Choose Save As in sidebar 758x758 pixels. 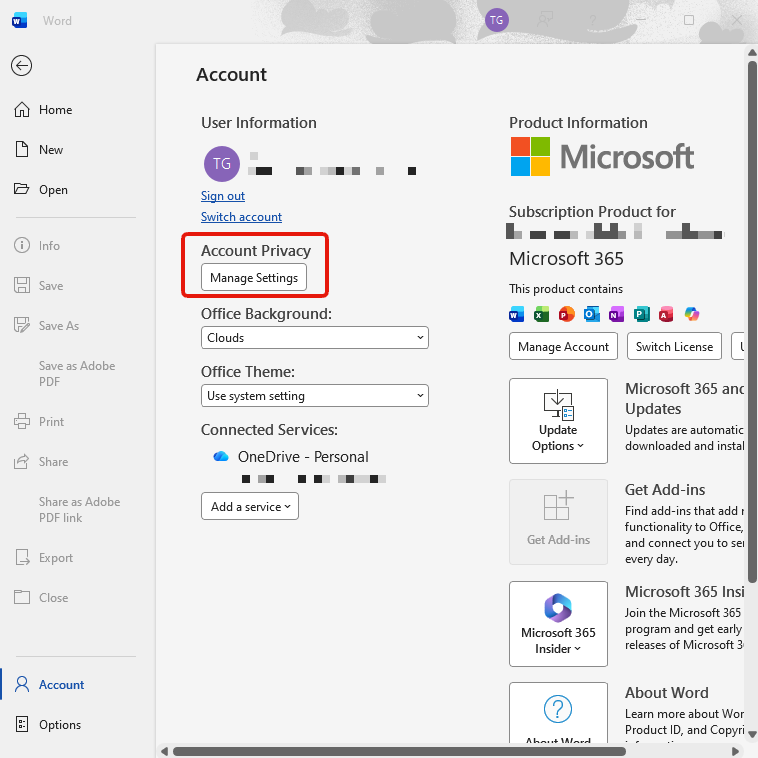(46, 326)
